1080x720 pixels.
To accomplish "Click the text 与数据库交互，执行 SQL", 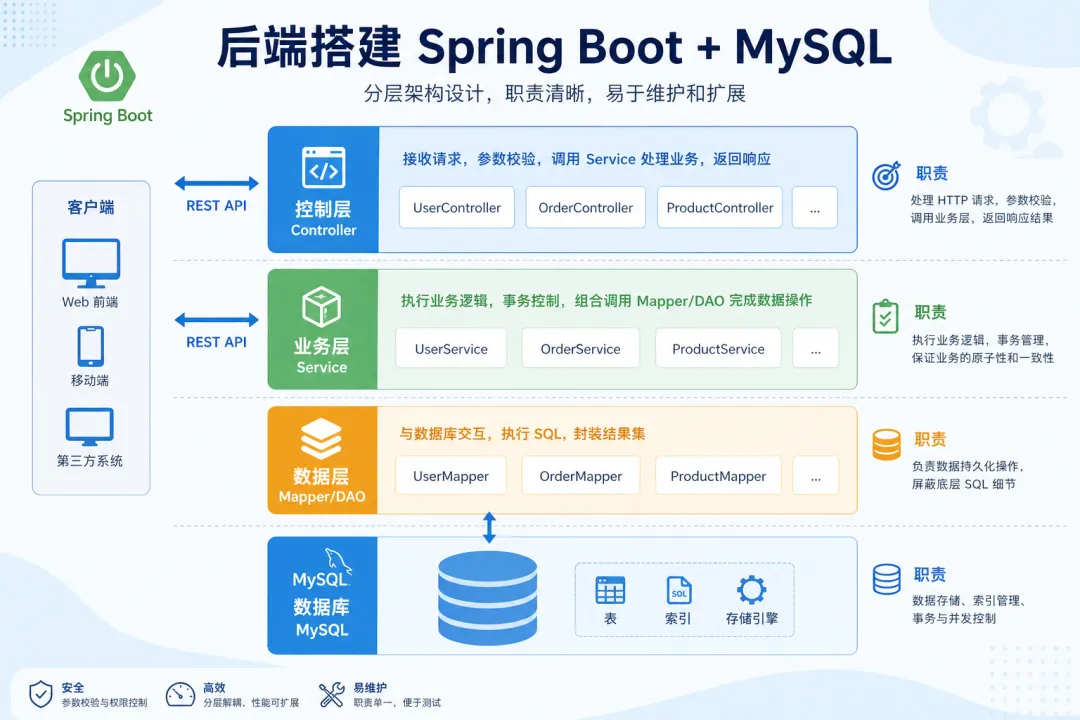I will [480, 434].
